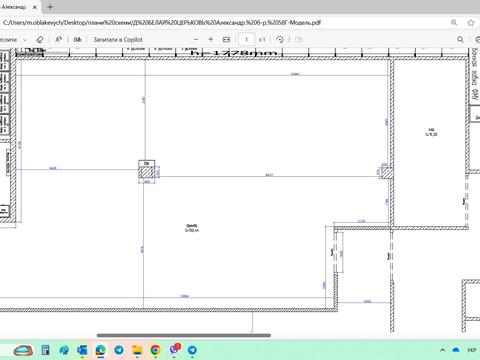Toggle fit to width page view
The image size is (480, 360).
pyautogui.click(x=226, y=39)
